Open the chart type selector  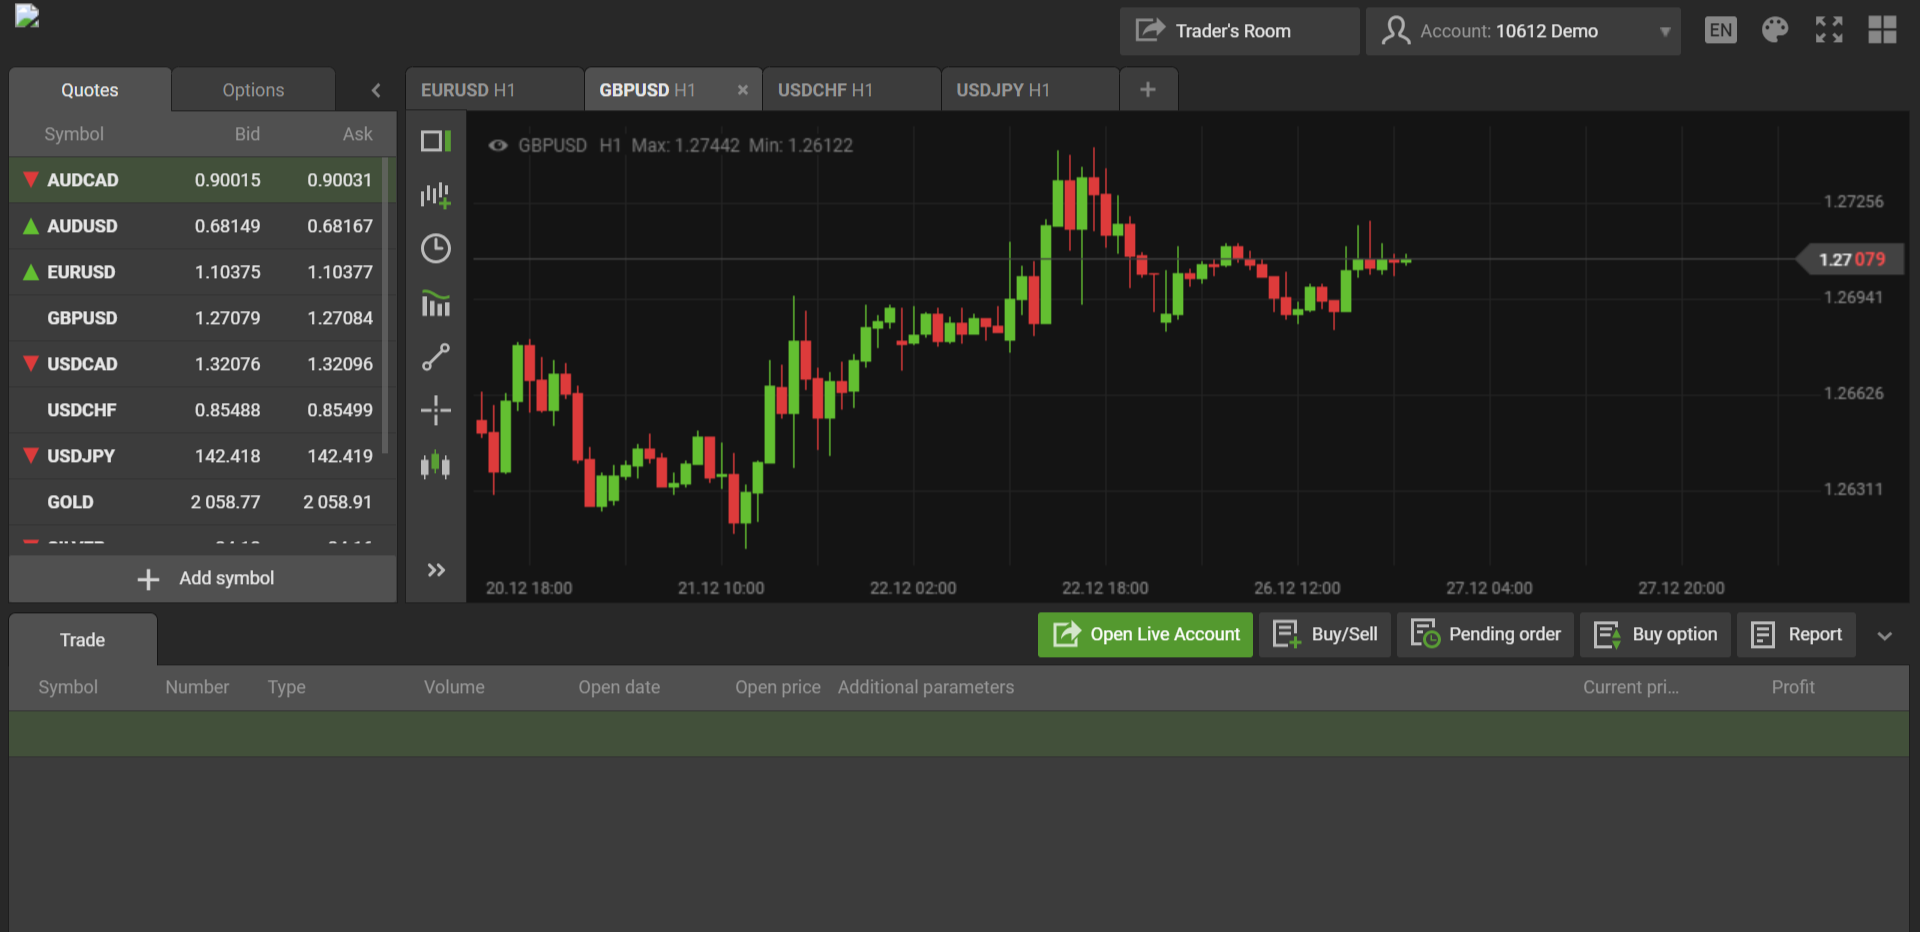tap(436, 303)
